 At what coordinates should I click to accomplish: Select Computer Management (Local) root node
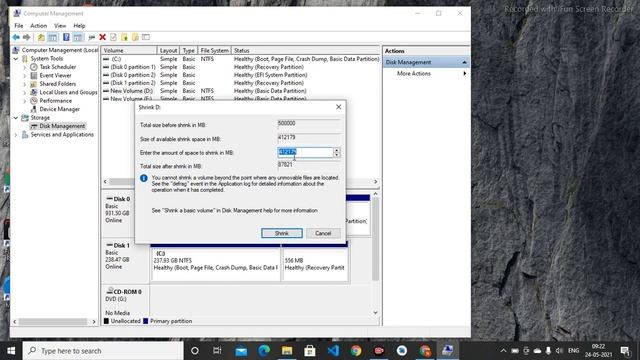pos(60,50)
